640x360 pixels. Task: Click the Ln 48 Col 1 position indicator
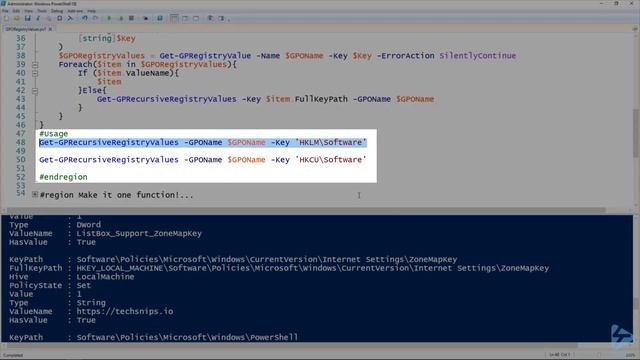[559, 355]
